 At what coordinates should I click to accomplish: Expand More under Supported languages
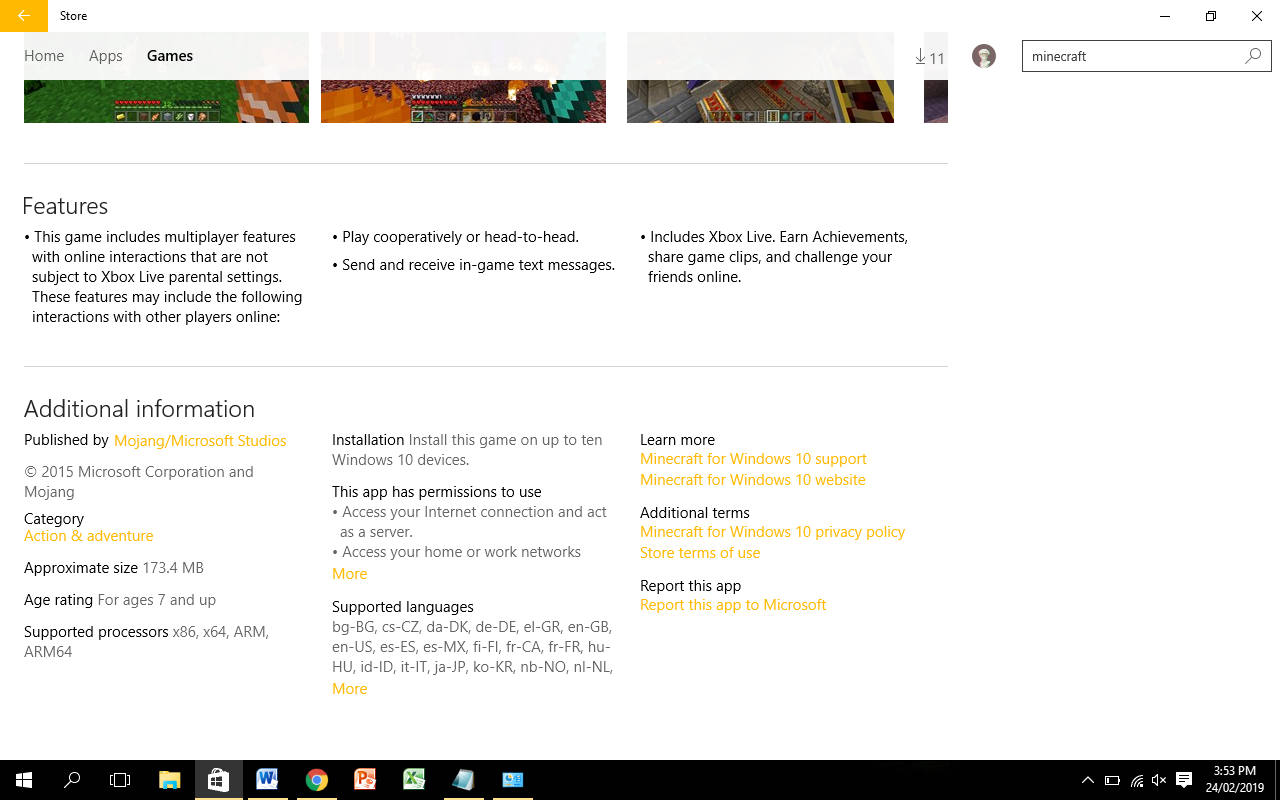coord(349,689)
